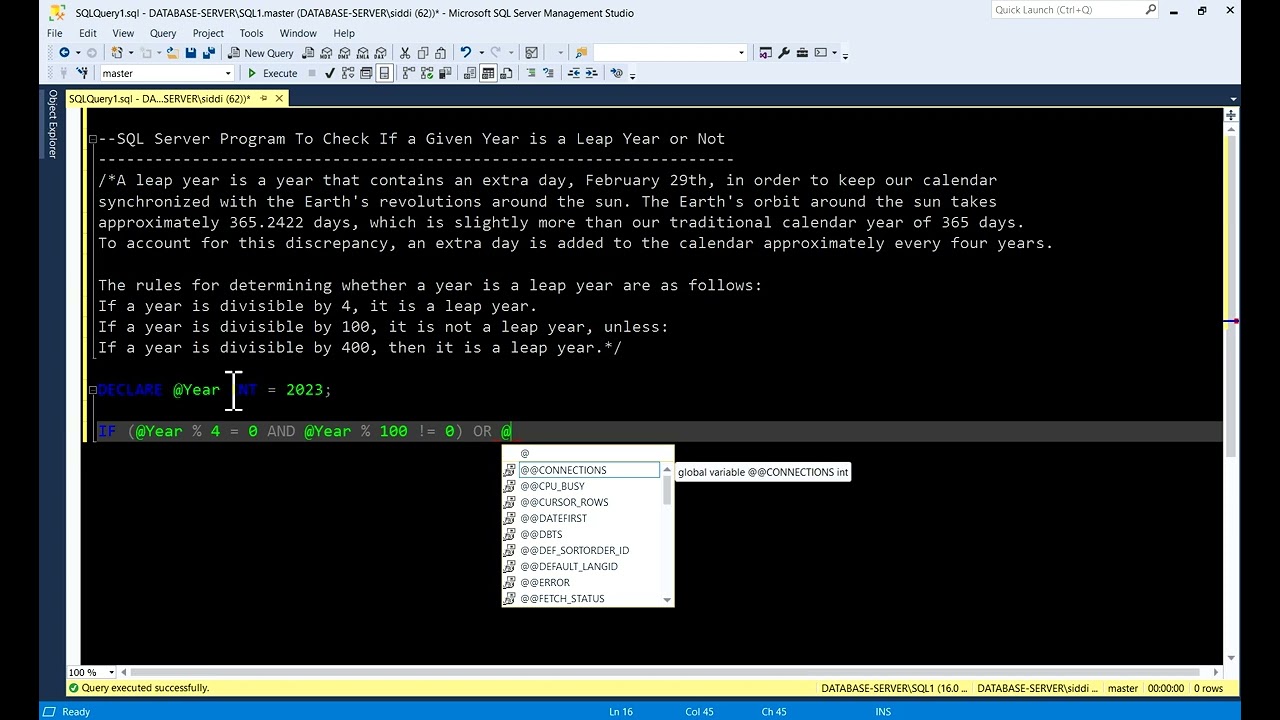This screenshot has height=720, width=1280.
Task: Display the Estimated Execution Plan icon
Action: (x=348, y=73)
